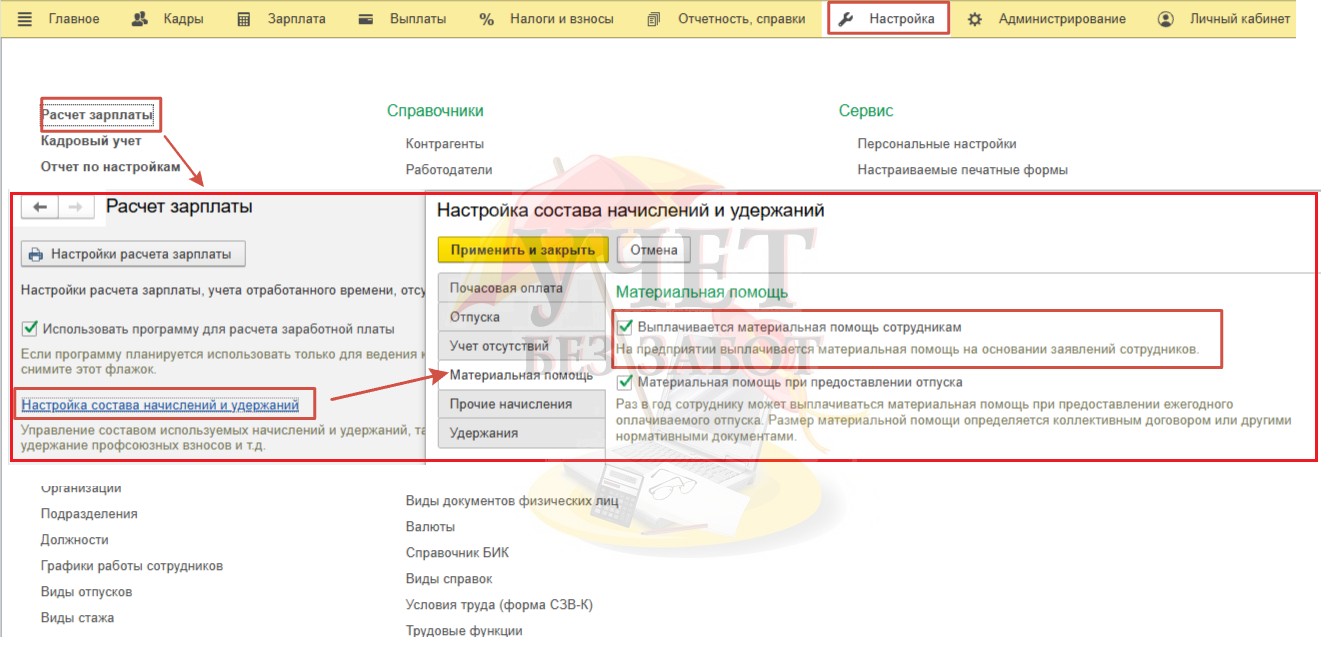Screen dimensions: 1343x649
Task: Open Настройки расчета зарплаты printer button
Action: coord(133,254)
